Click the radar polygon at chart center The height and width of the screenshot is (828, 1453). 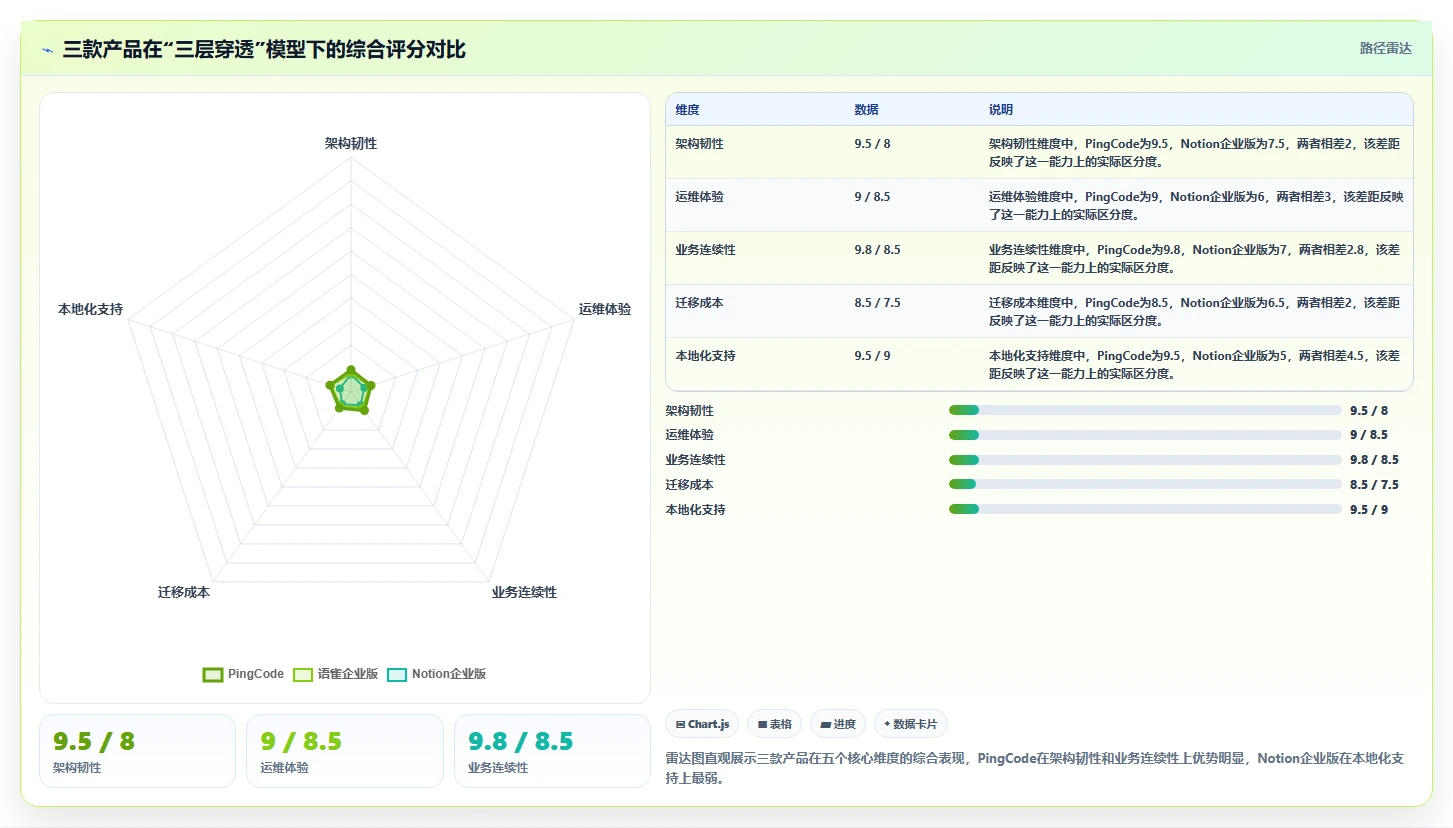click(351, 391)
